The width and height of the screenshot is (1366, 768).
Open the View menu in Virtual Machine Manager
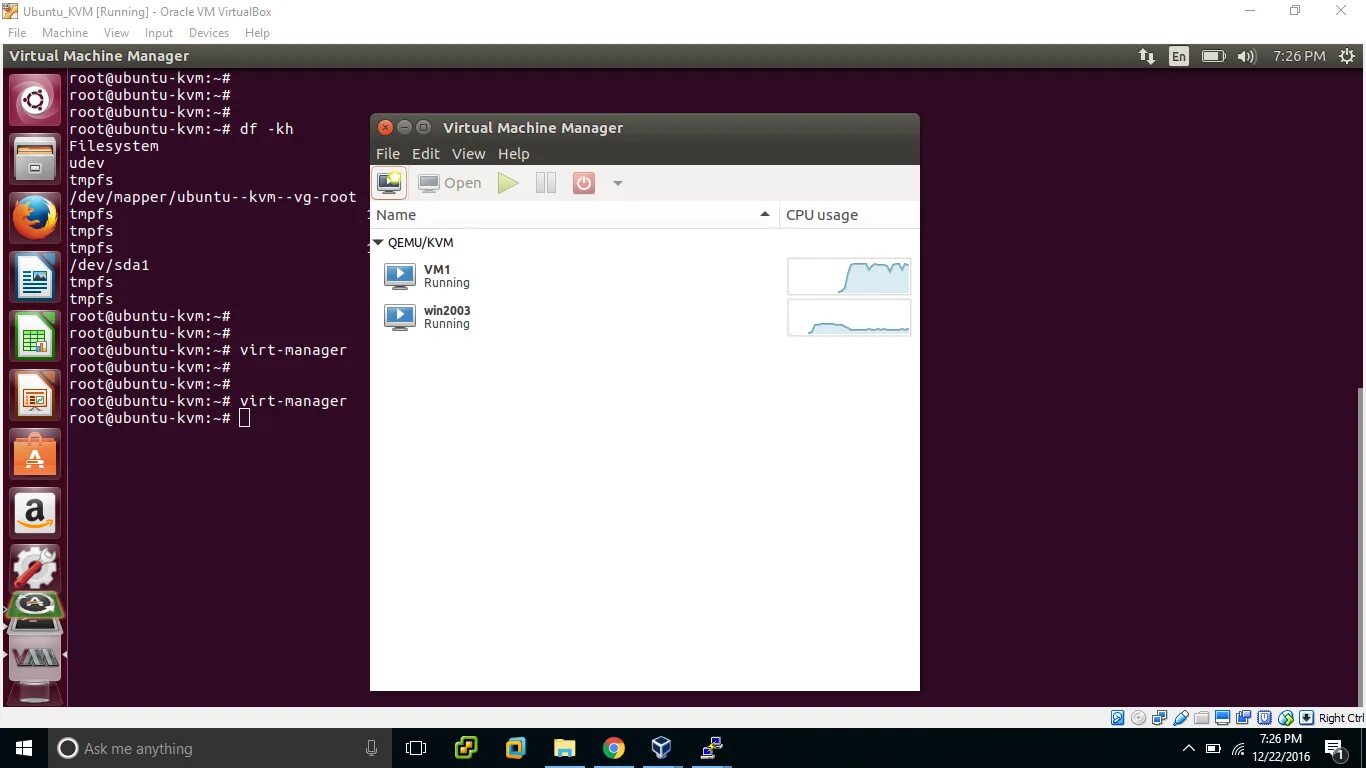pos(468,154)
